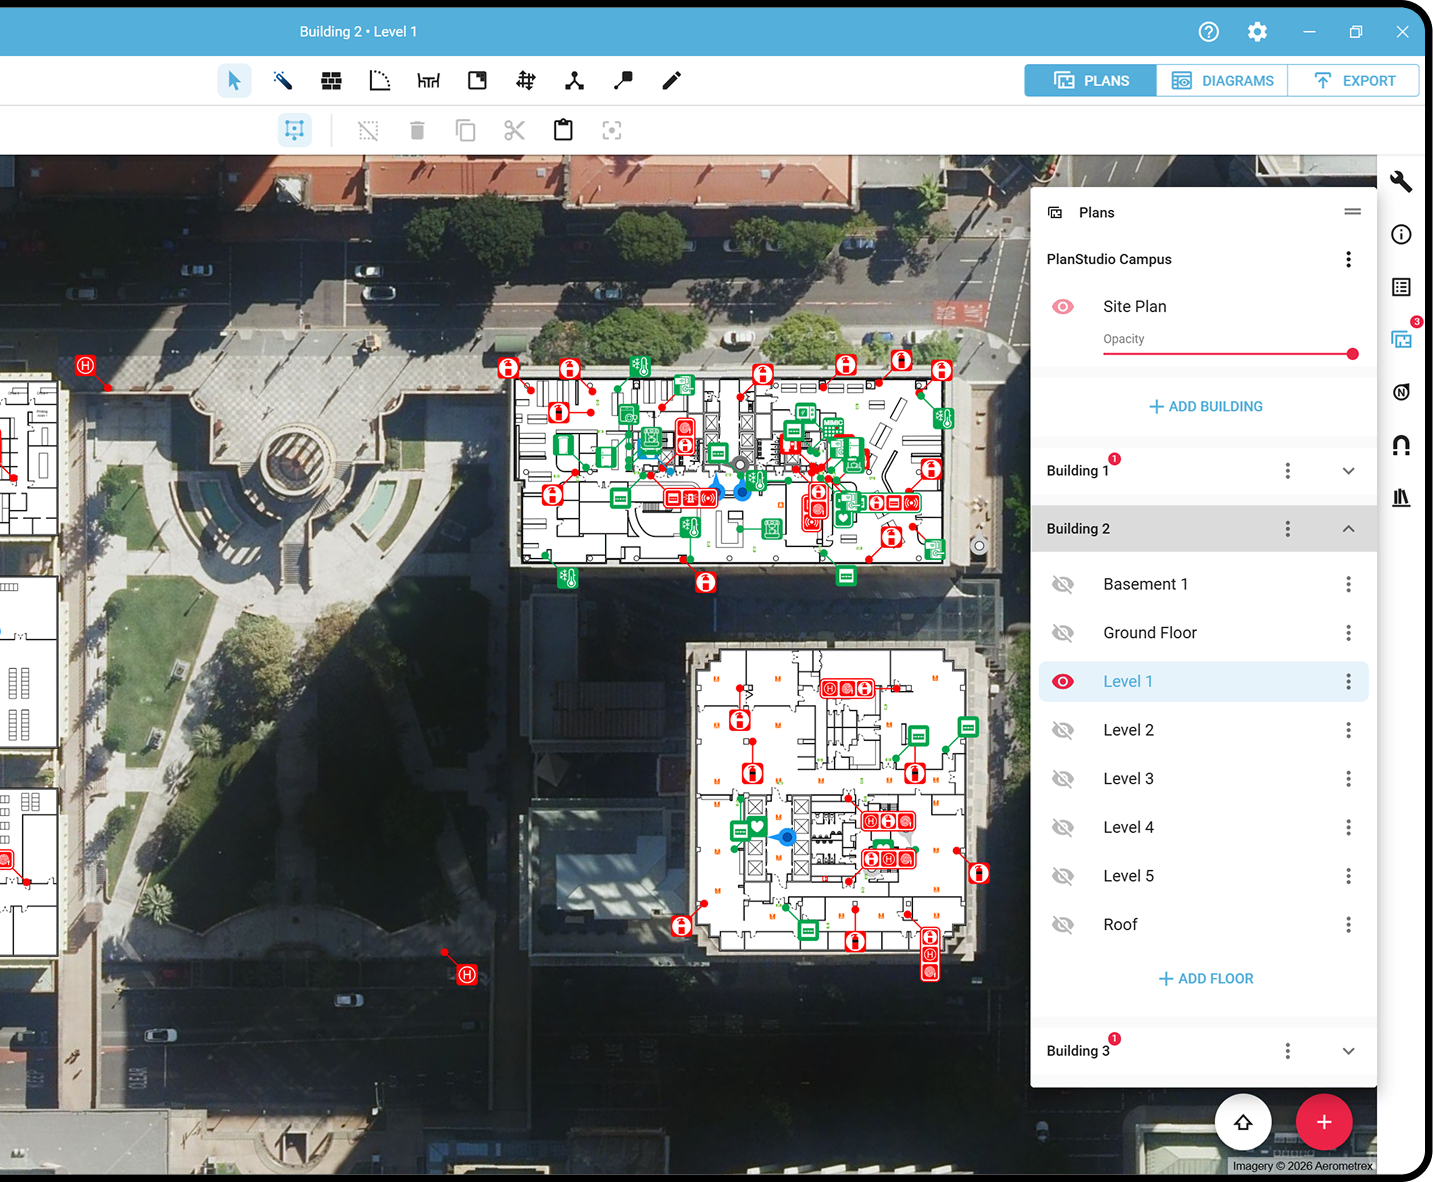Expand the Building 3 section
Screen dimensions: 1433x1182
coord(1348,1051)
